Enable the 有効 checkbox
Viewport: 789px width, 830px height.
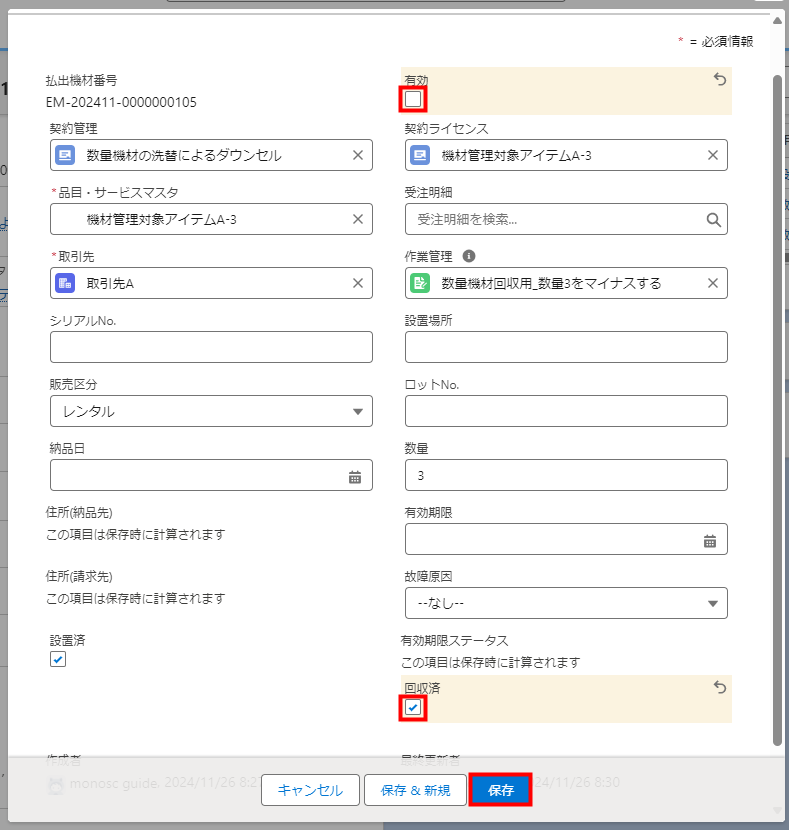[x=413, y=99]
